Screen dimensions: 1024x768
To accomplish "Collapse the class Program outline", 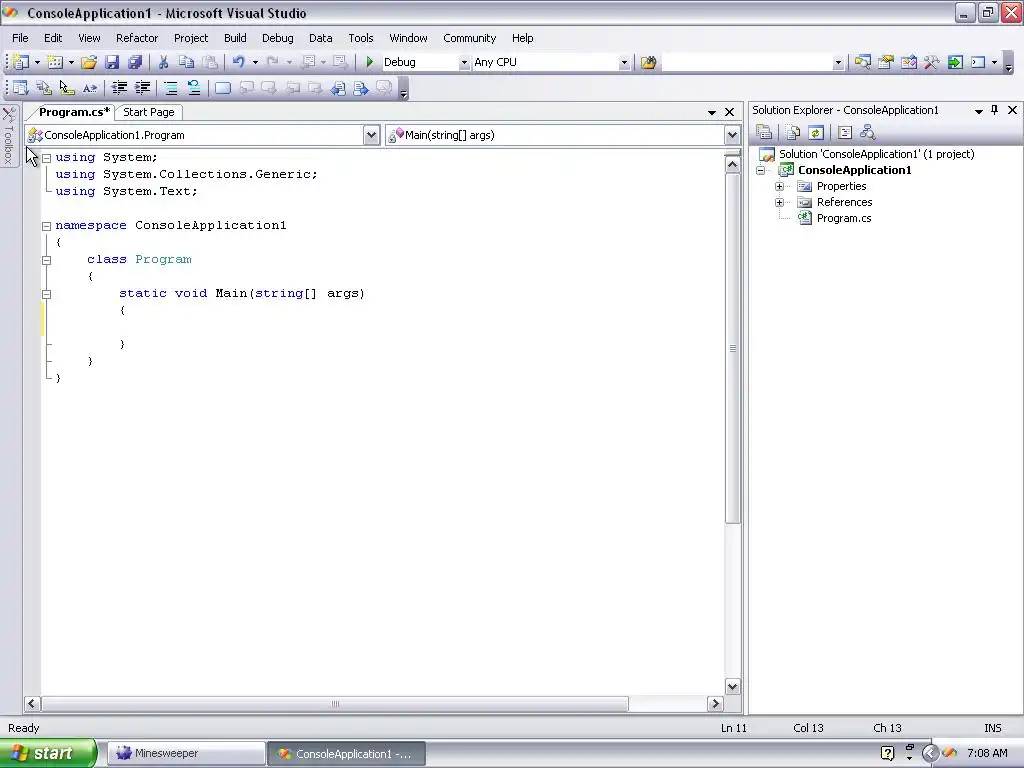I will (x=46, y=260).
